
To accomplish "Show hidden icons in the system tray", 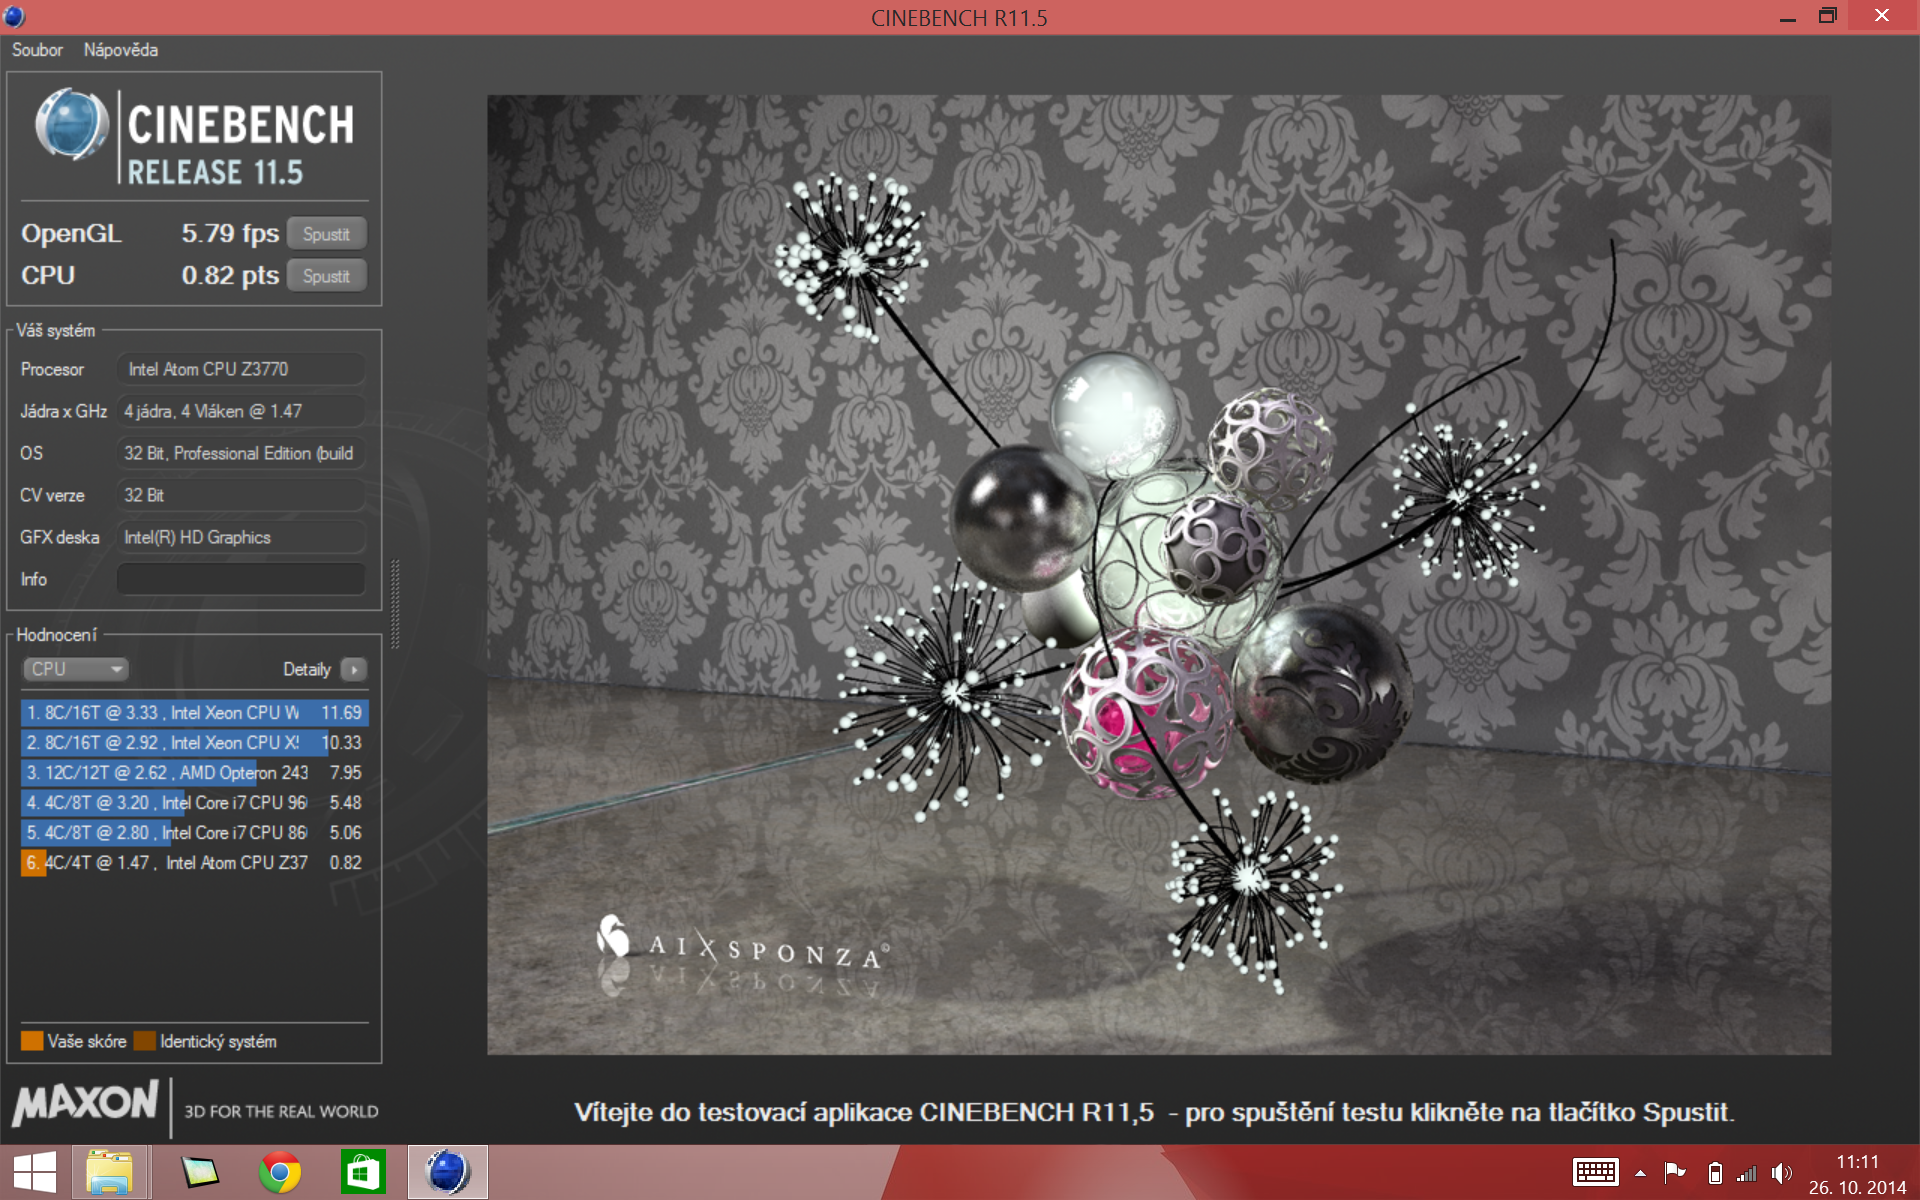I will point(1638,1172).
